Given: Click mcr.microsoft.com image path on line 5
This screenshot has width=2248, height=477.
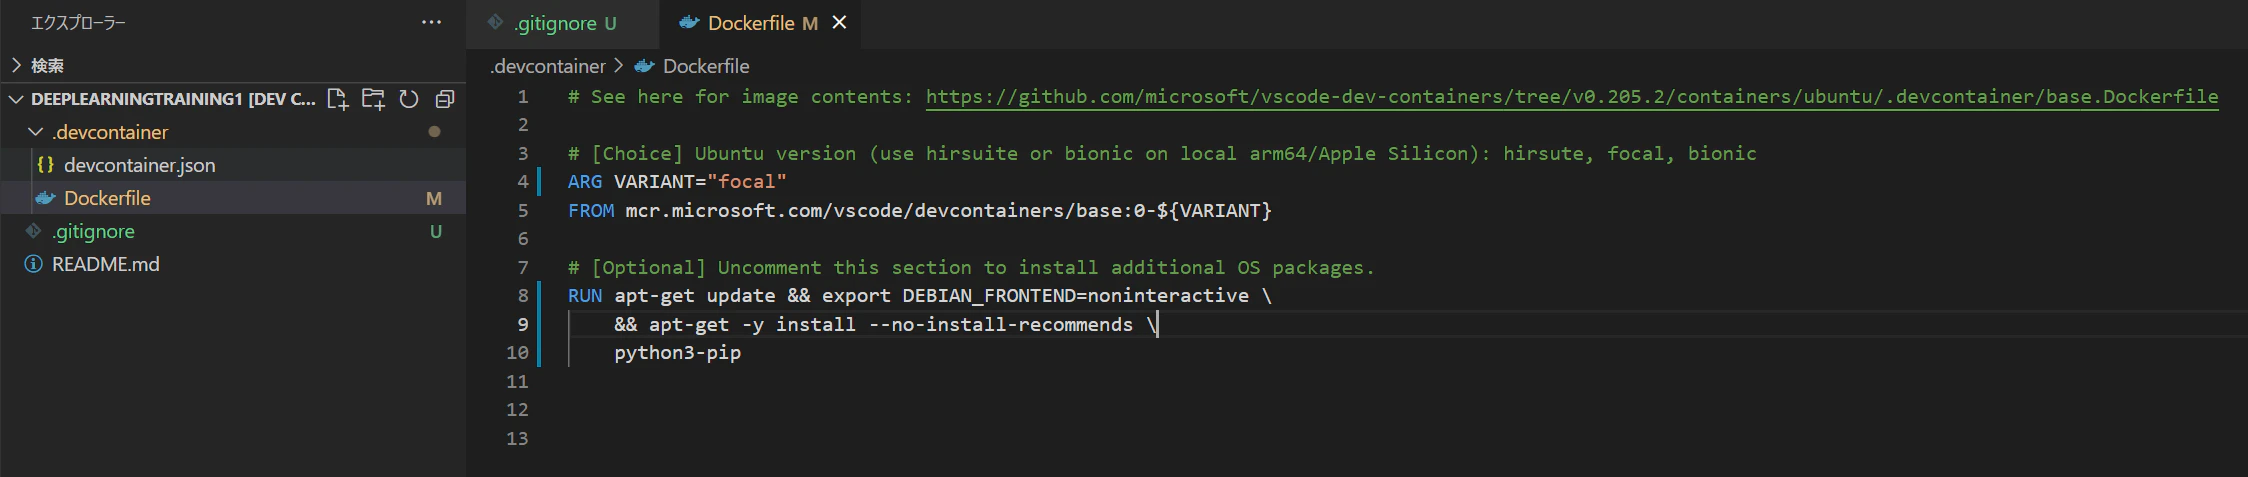Looking at the screenshot, I should click(949, 211).
